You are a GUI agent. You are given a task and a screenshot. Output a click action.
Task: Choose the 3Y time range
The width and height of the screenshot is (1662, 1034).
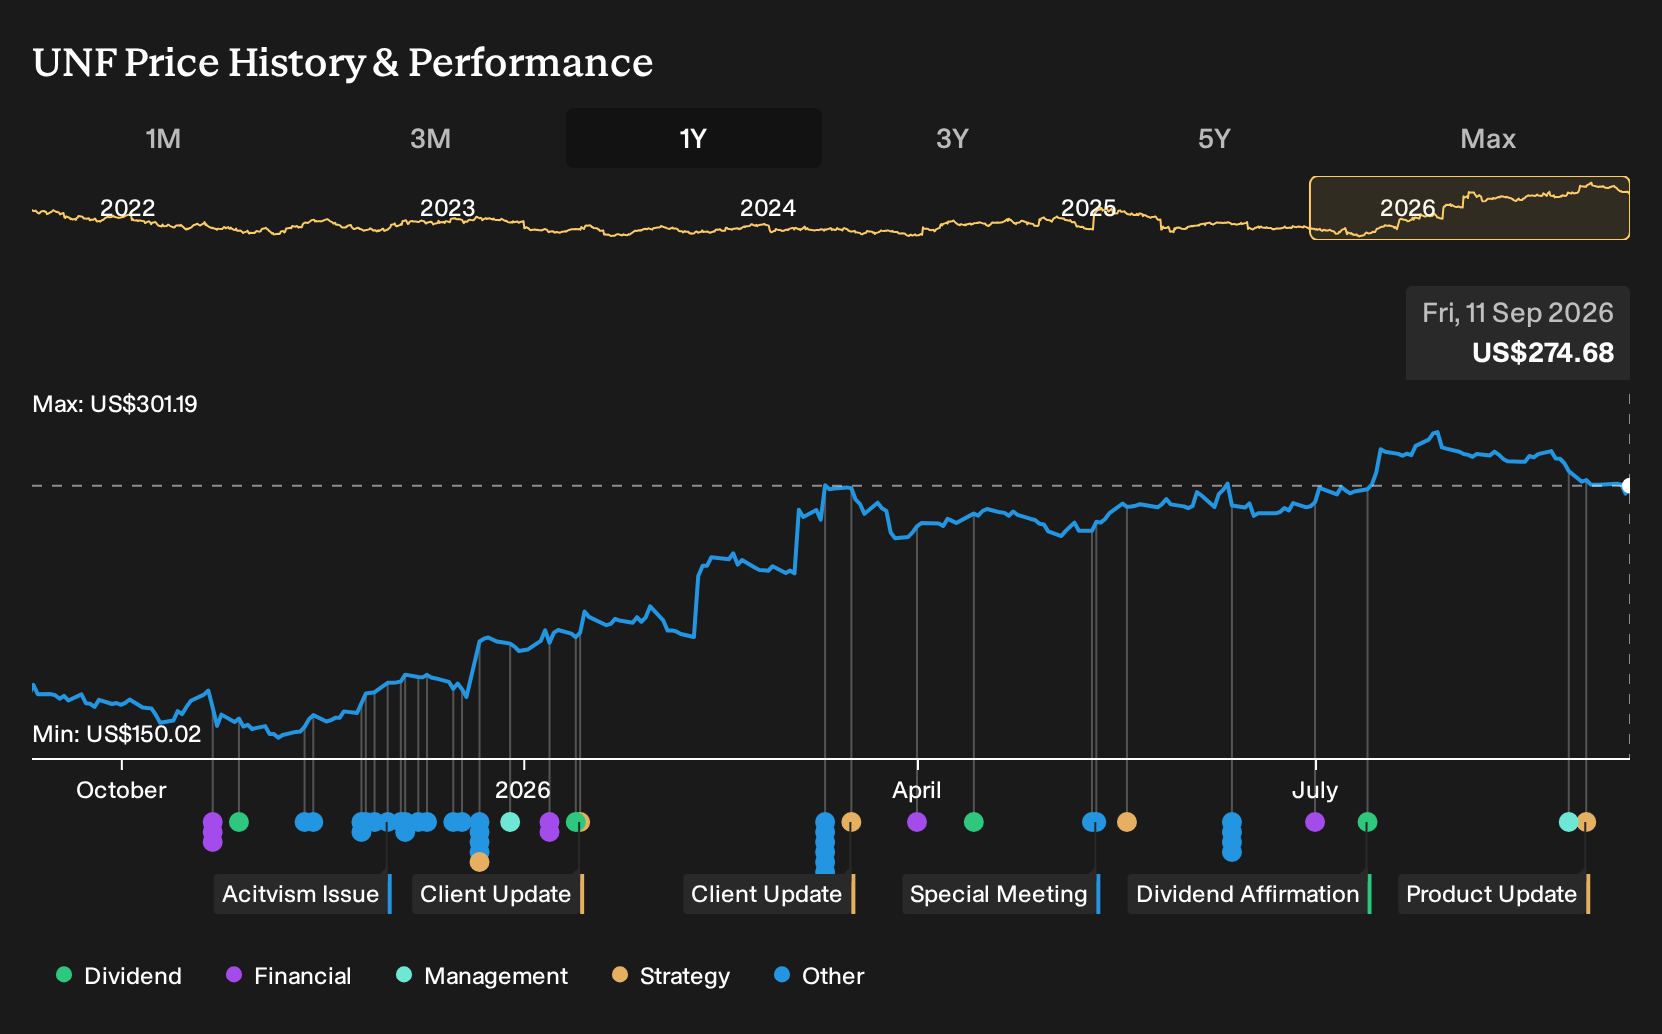(x=952, y=138)
